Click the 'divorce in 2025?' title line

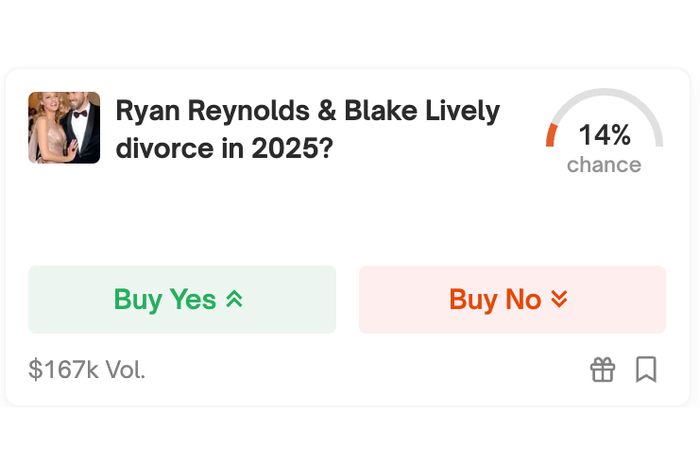click(x=225, y=148)
